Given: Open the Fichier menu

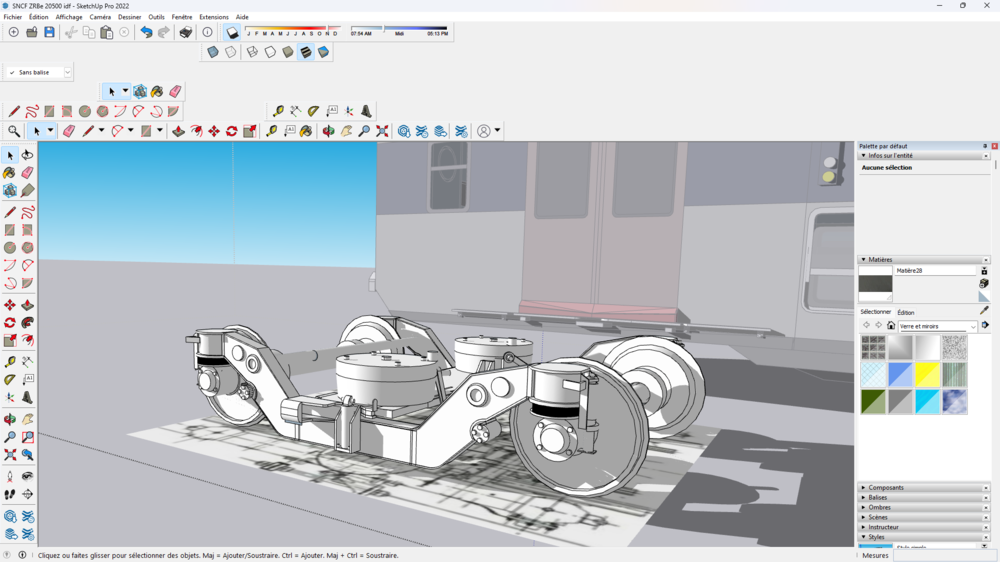Looking at the screenshot, I should pyautogui.click(x=13, y=17).
